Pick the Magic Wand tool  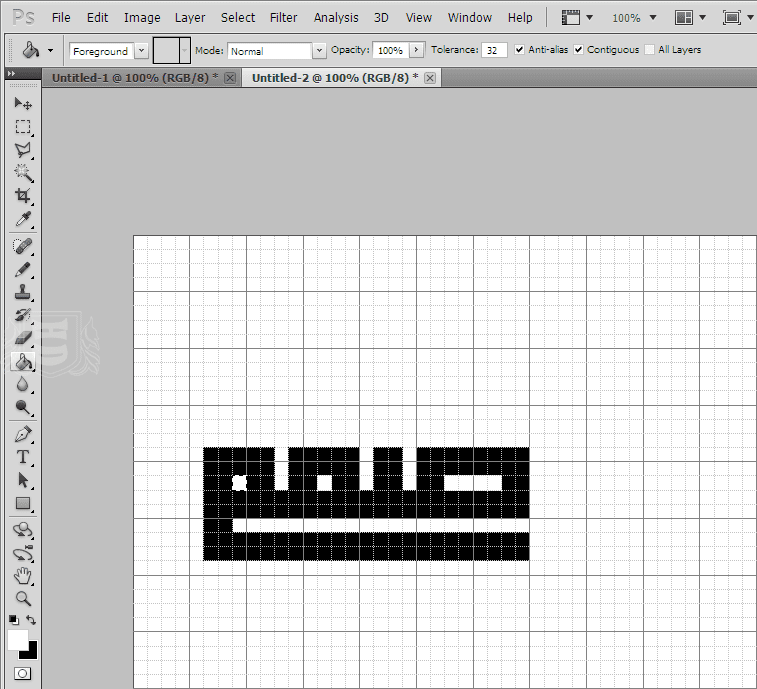[22, 173]
